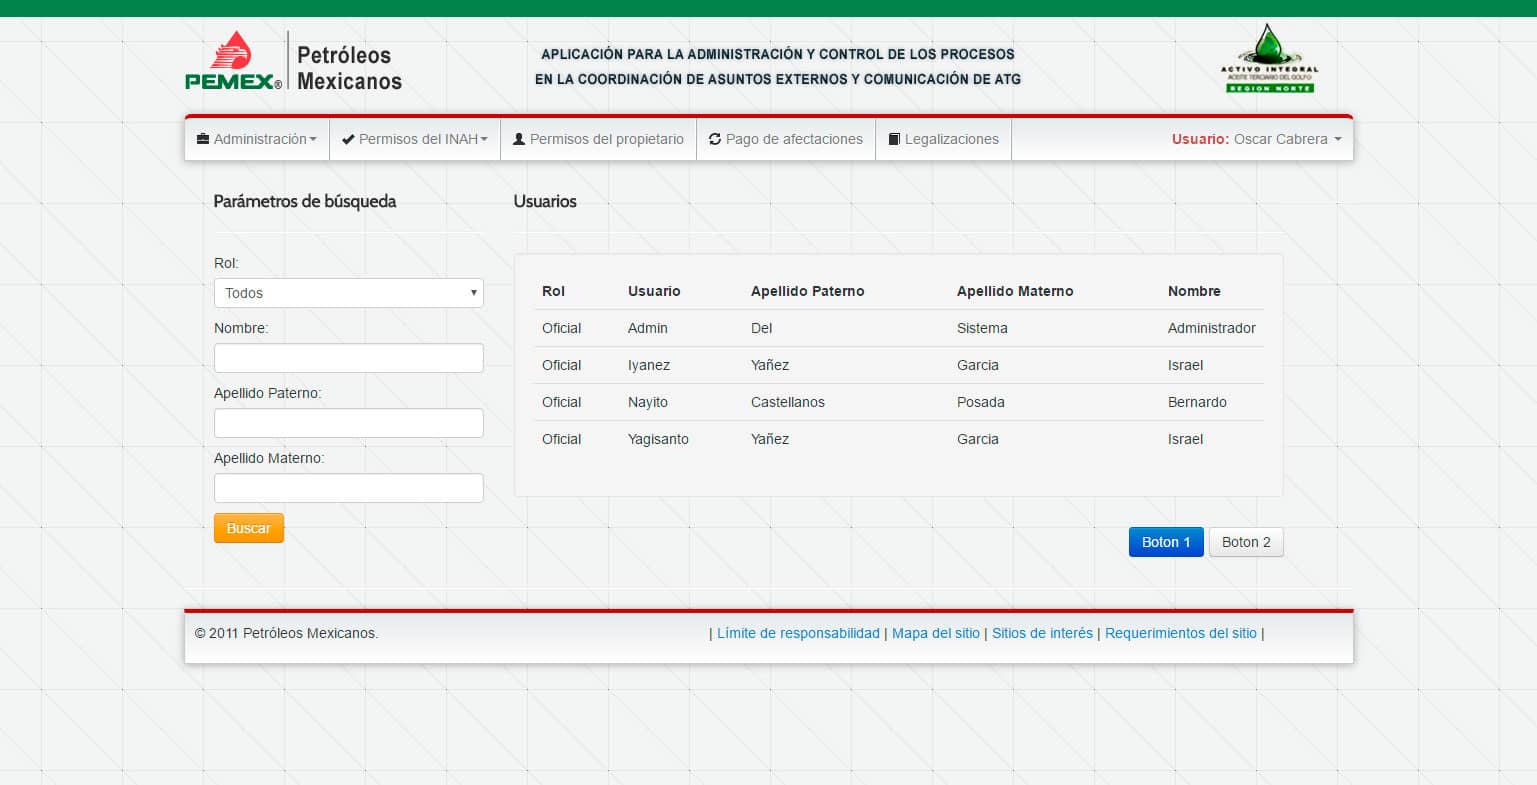This screenshot has height=785, width=1537.
Task: Click the Activo Integral oil drop logo
Action: (x=1269, y=59)
